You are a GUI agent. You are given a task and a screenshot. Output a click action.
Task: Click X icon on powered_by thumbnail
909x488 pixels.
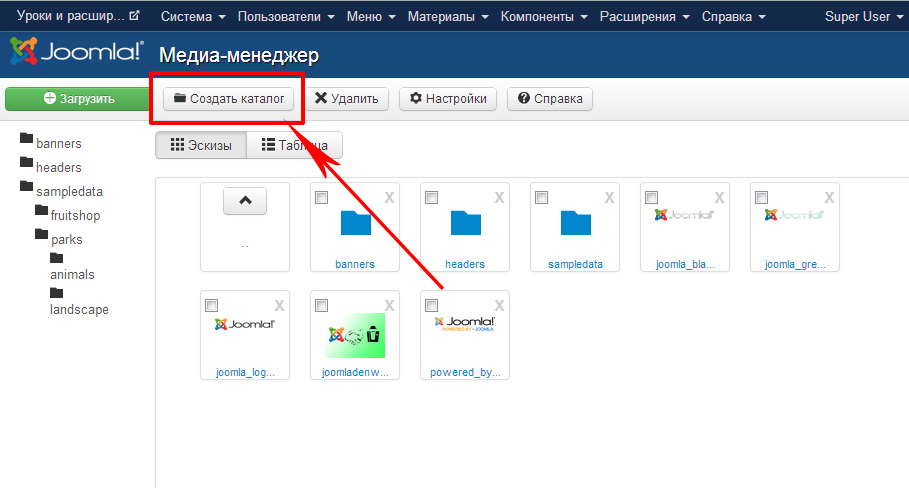[x=500, y=306]
